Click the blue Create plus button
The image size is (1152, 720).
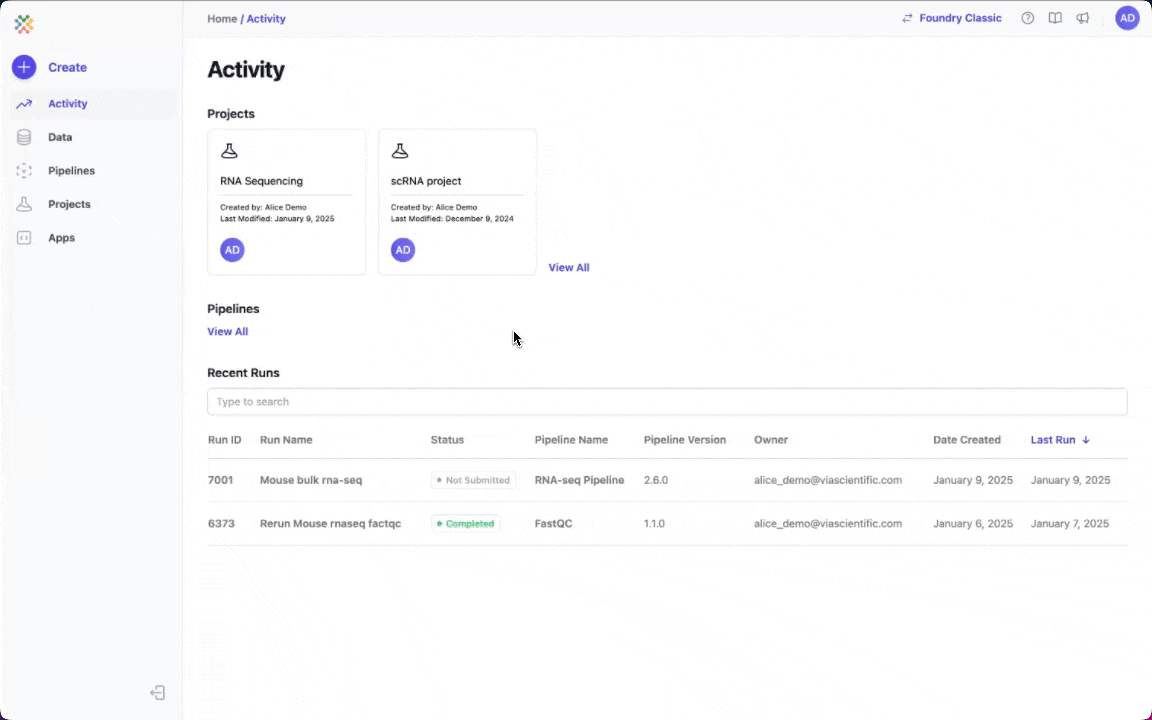(x=24, y=67)
